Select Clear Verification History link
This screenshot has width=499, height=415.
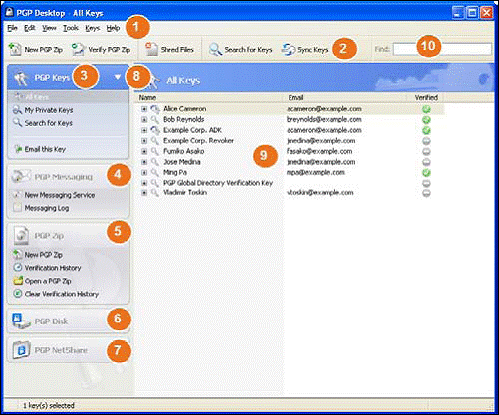coord(62,294)
